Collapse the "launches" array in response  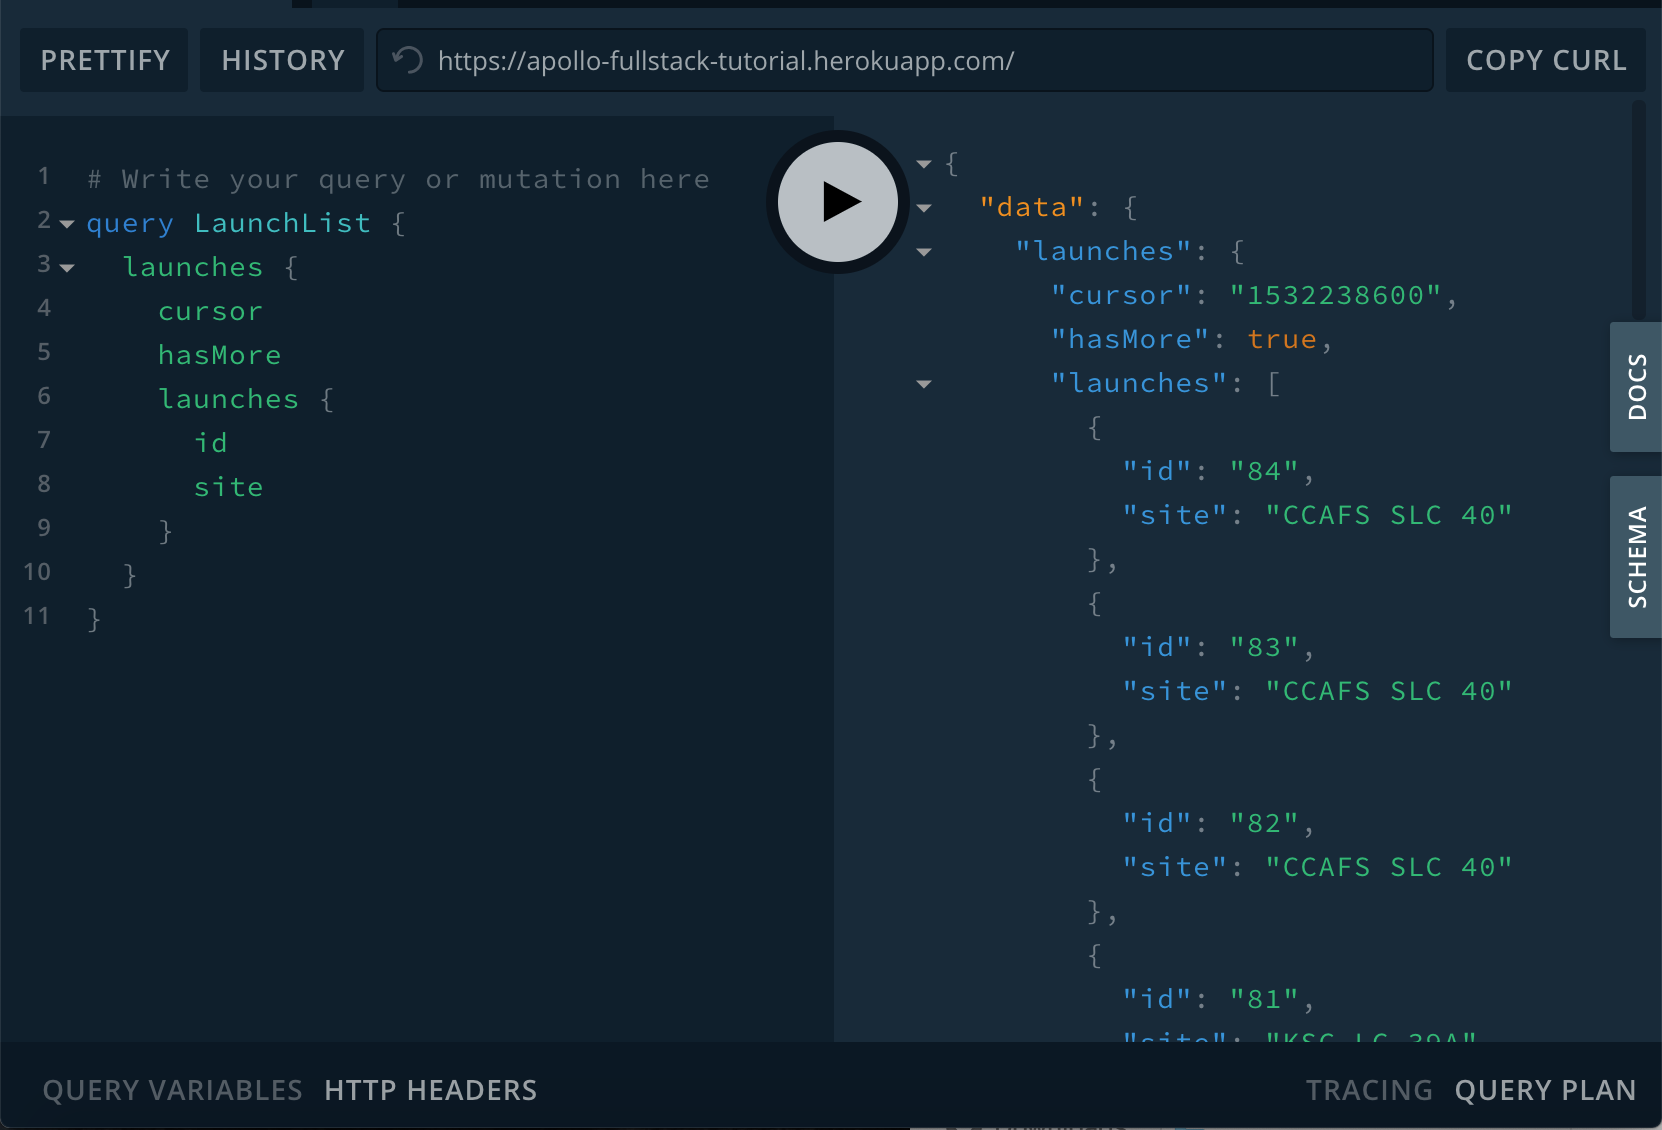pos(924,384)
